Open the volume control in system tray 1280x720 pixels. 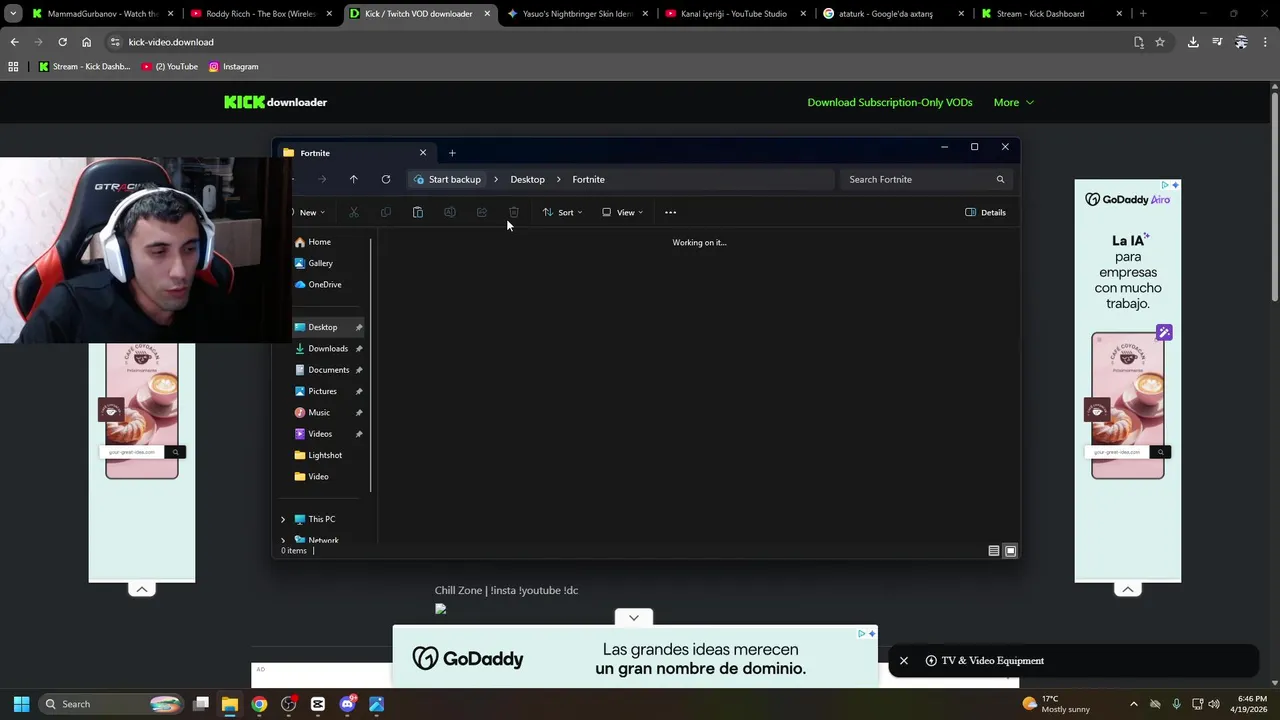(x=1214, y=704)
